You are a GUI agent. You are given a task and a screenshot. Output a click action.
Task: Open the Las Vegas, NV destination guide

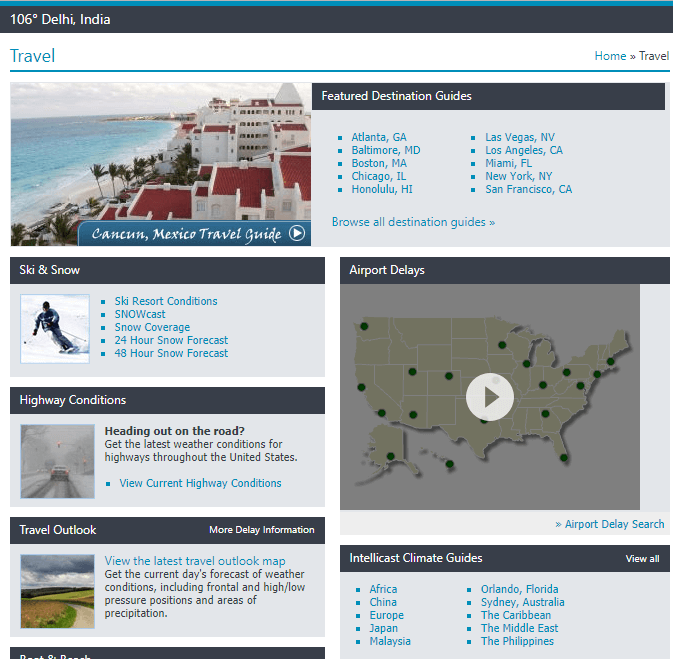520,137
